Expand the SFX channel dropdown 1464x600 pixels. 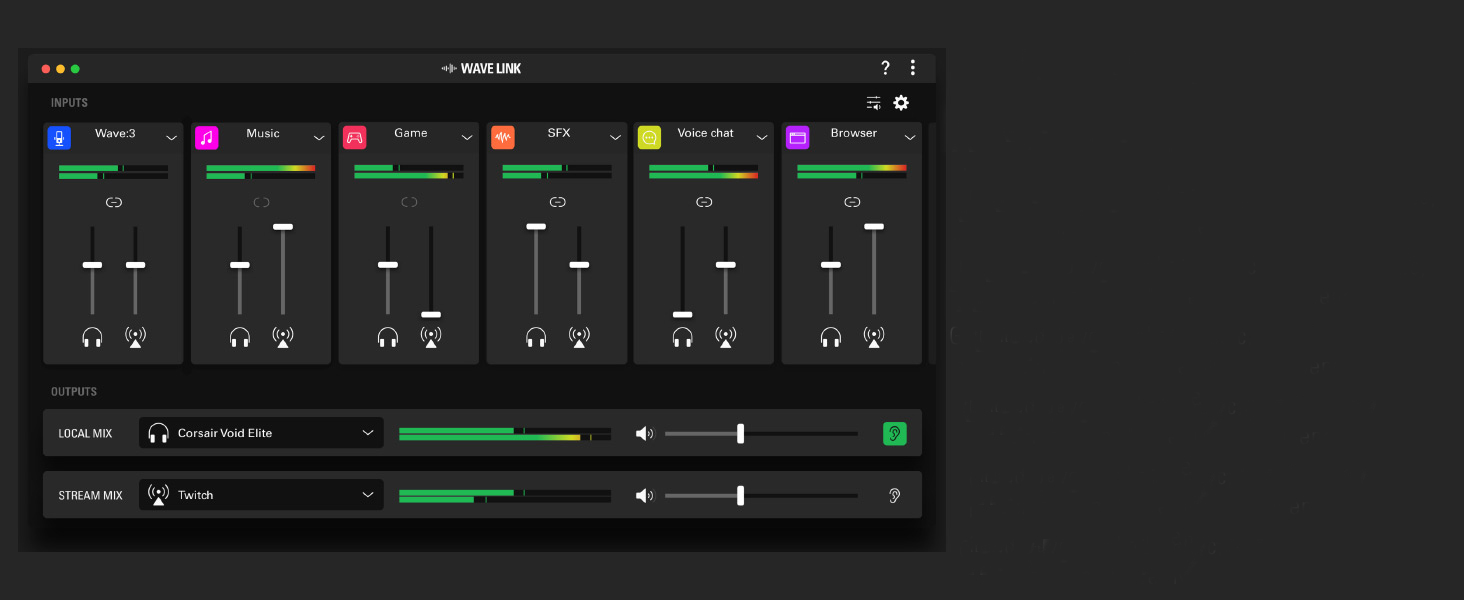pyautogui.click(x=615, y=138)
